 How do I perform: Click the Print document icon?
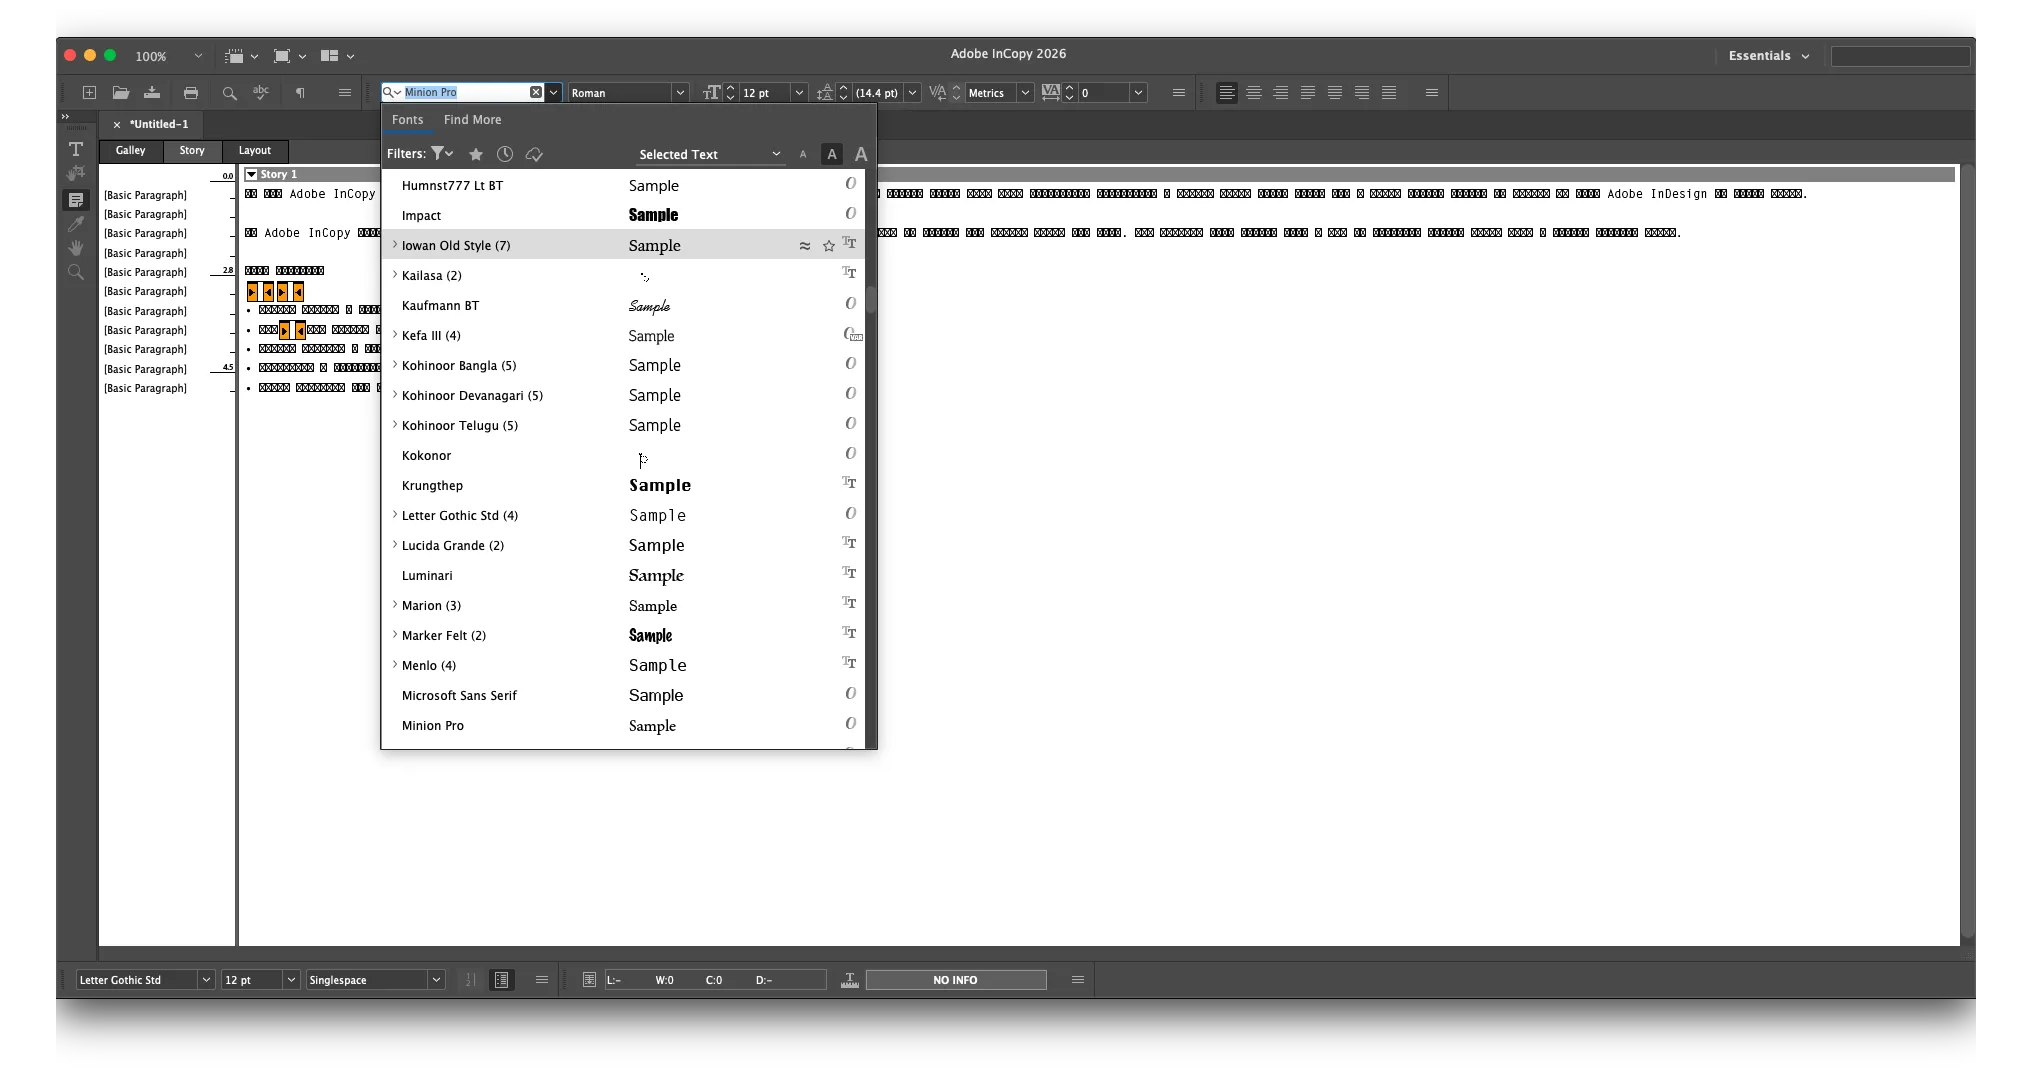[x=190, y=93]
